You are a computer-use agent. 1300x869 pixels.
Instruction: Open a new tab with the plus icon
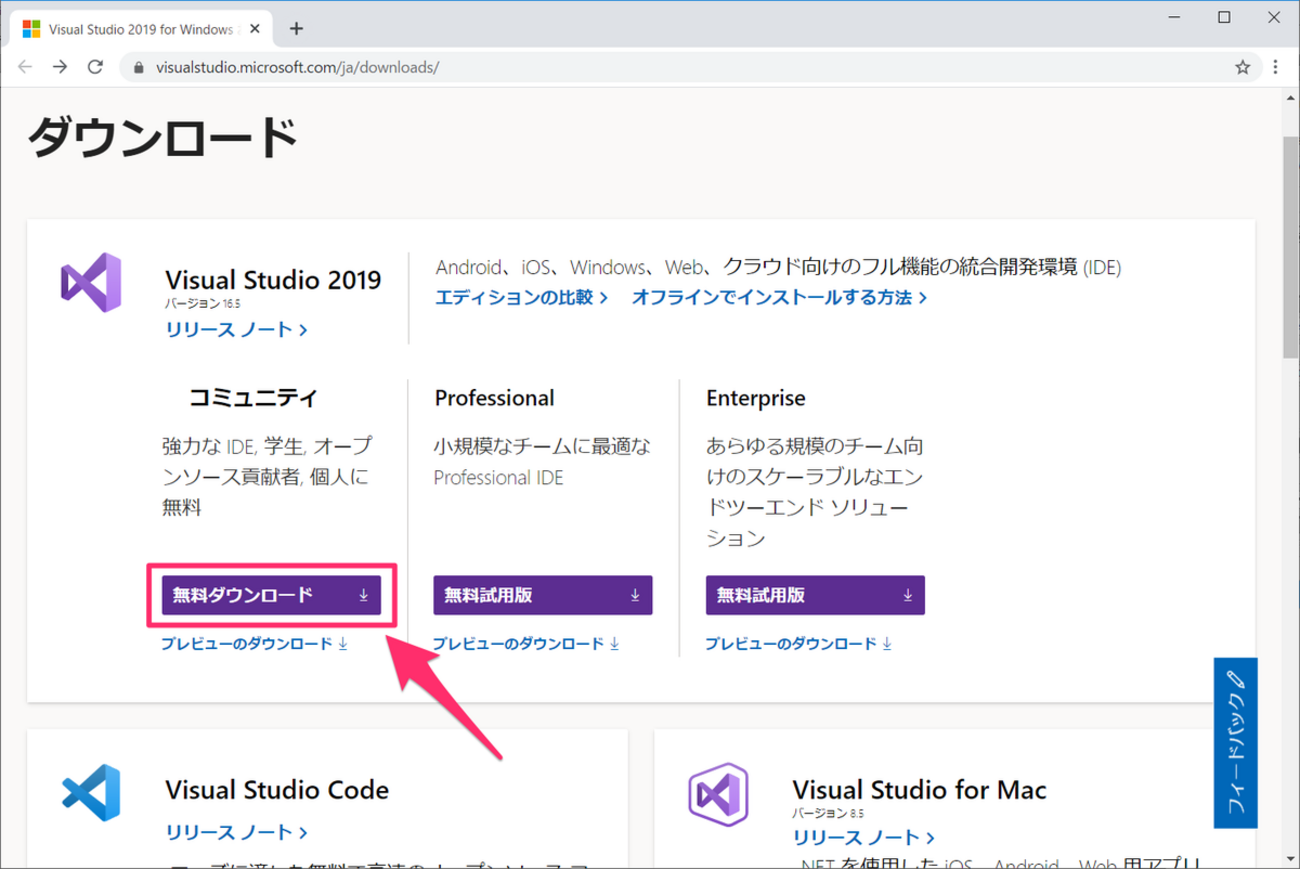tap(296, 28)
